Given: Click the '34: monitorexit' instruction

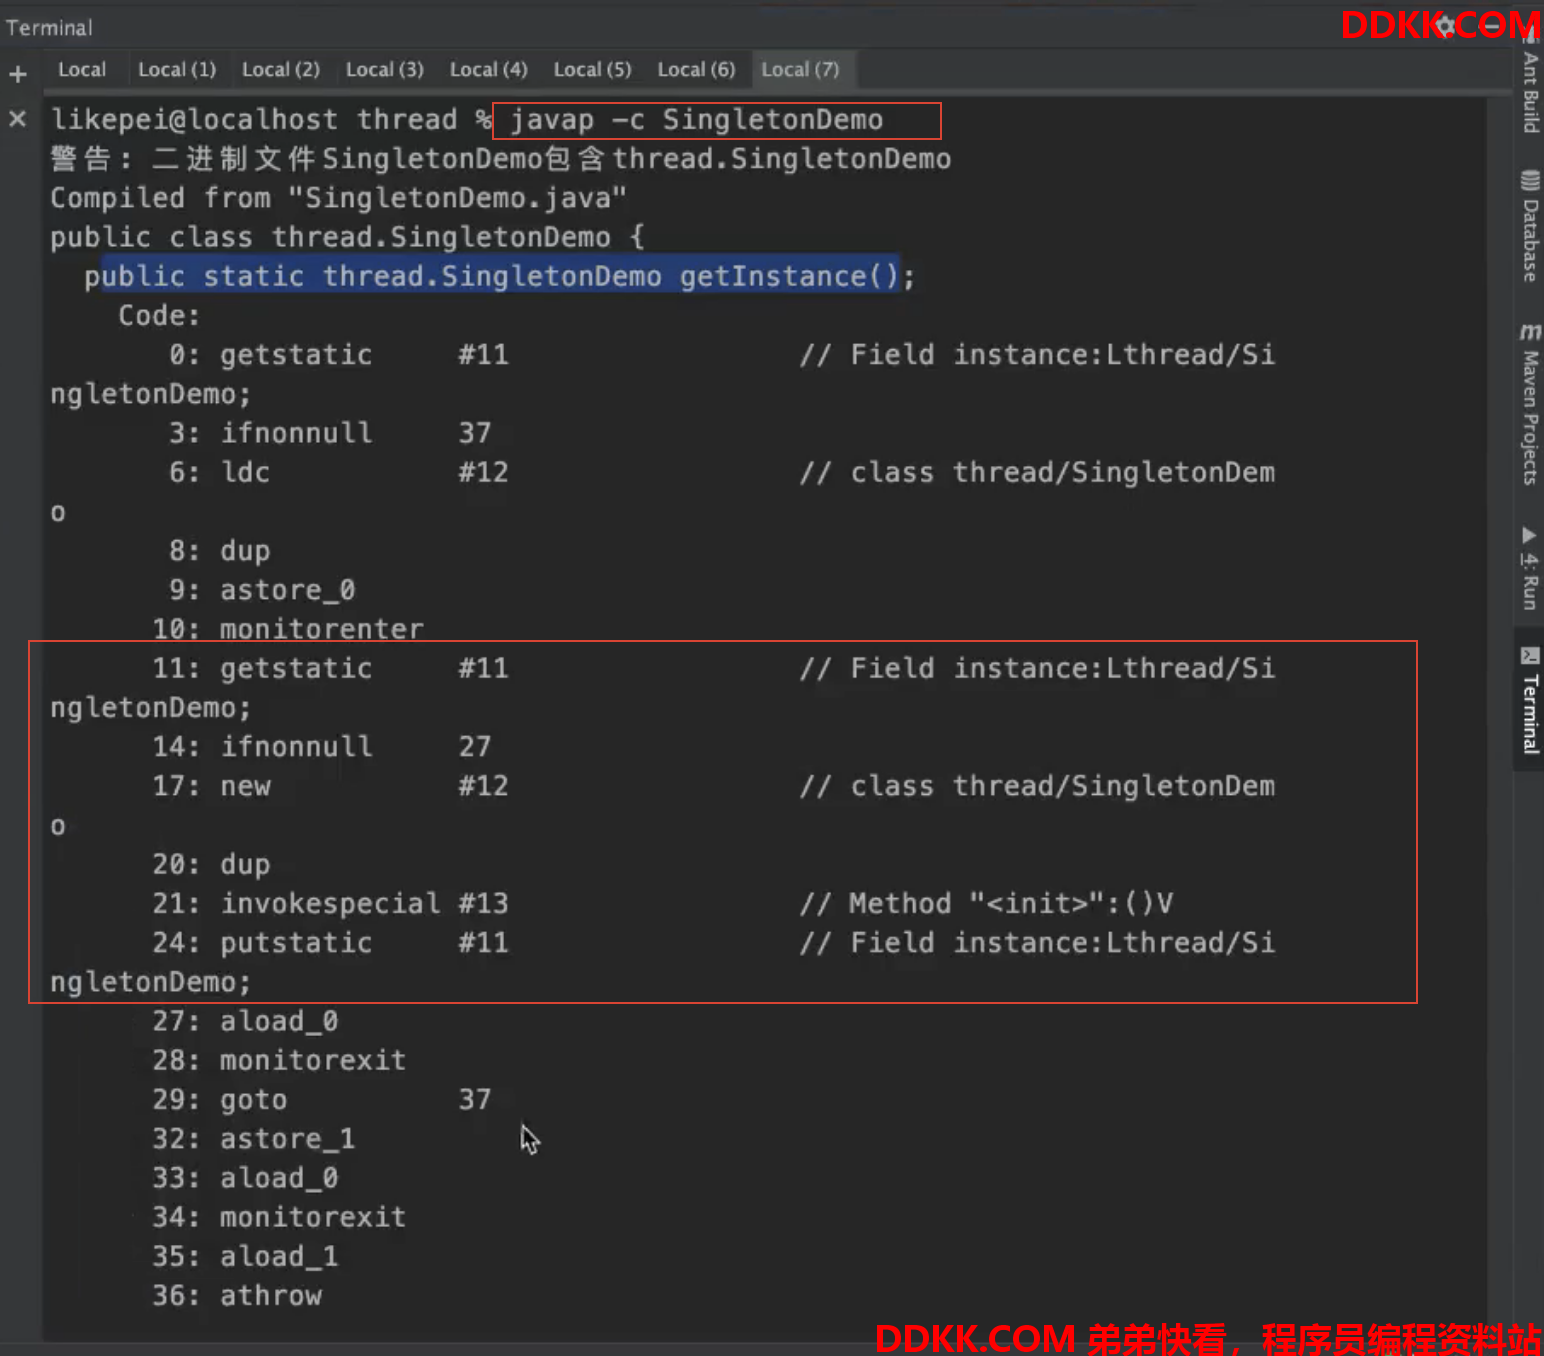Looking at the screenshot, I should pos(280,1217).
